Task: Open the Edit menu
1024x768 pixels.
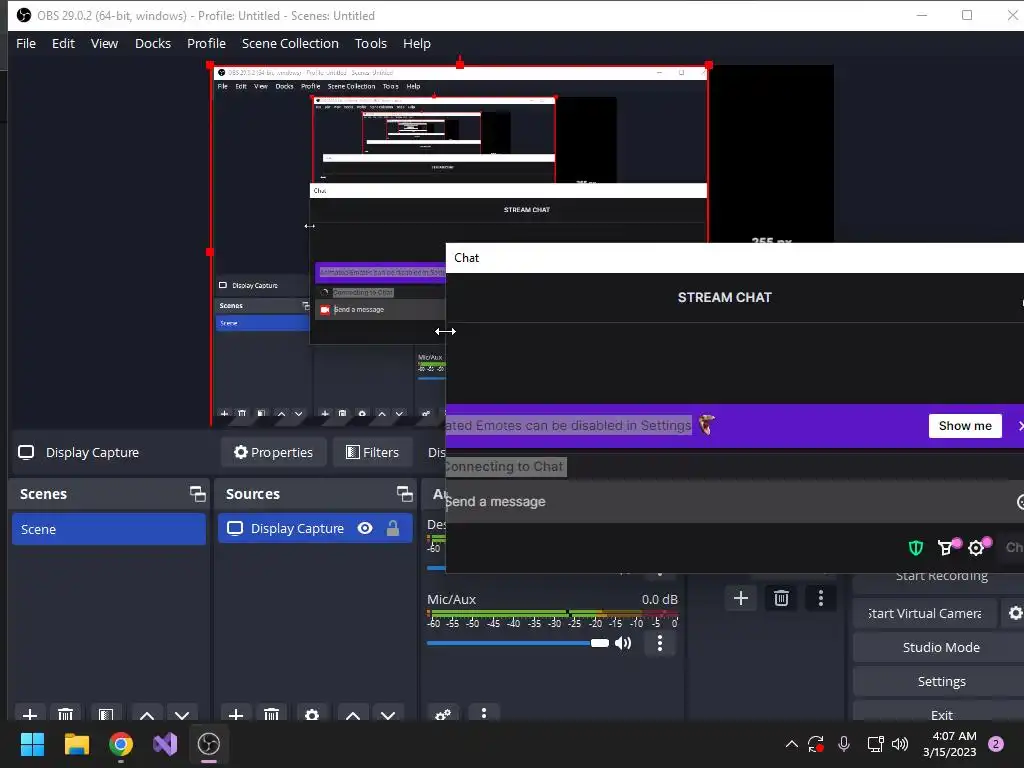Action: [63, 43]
